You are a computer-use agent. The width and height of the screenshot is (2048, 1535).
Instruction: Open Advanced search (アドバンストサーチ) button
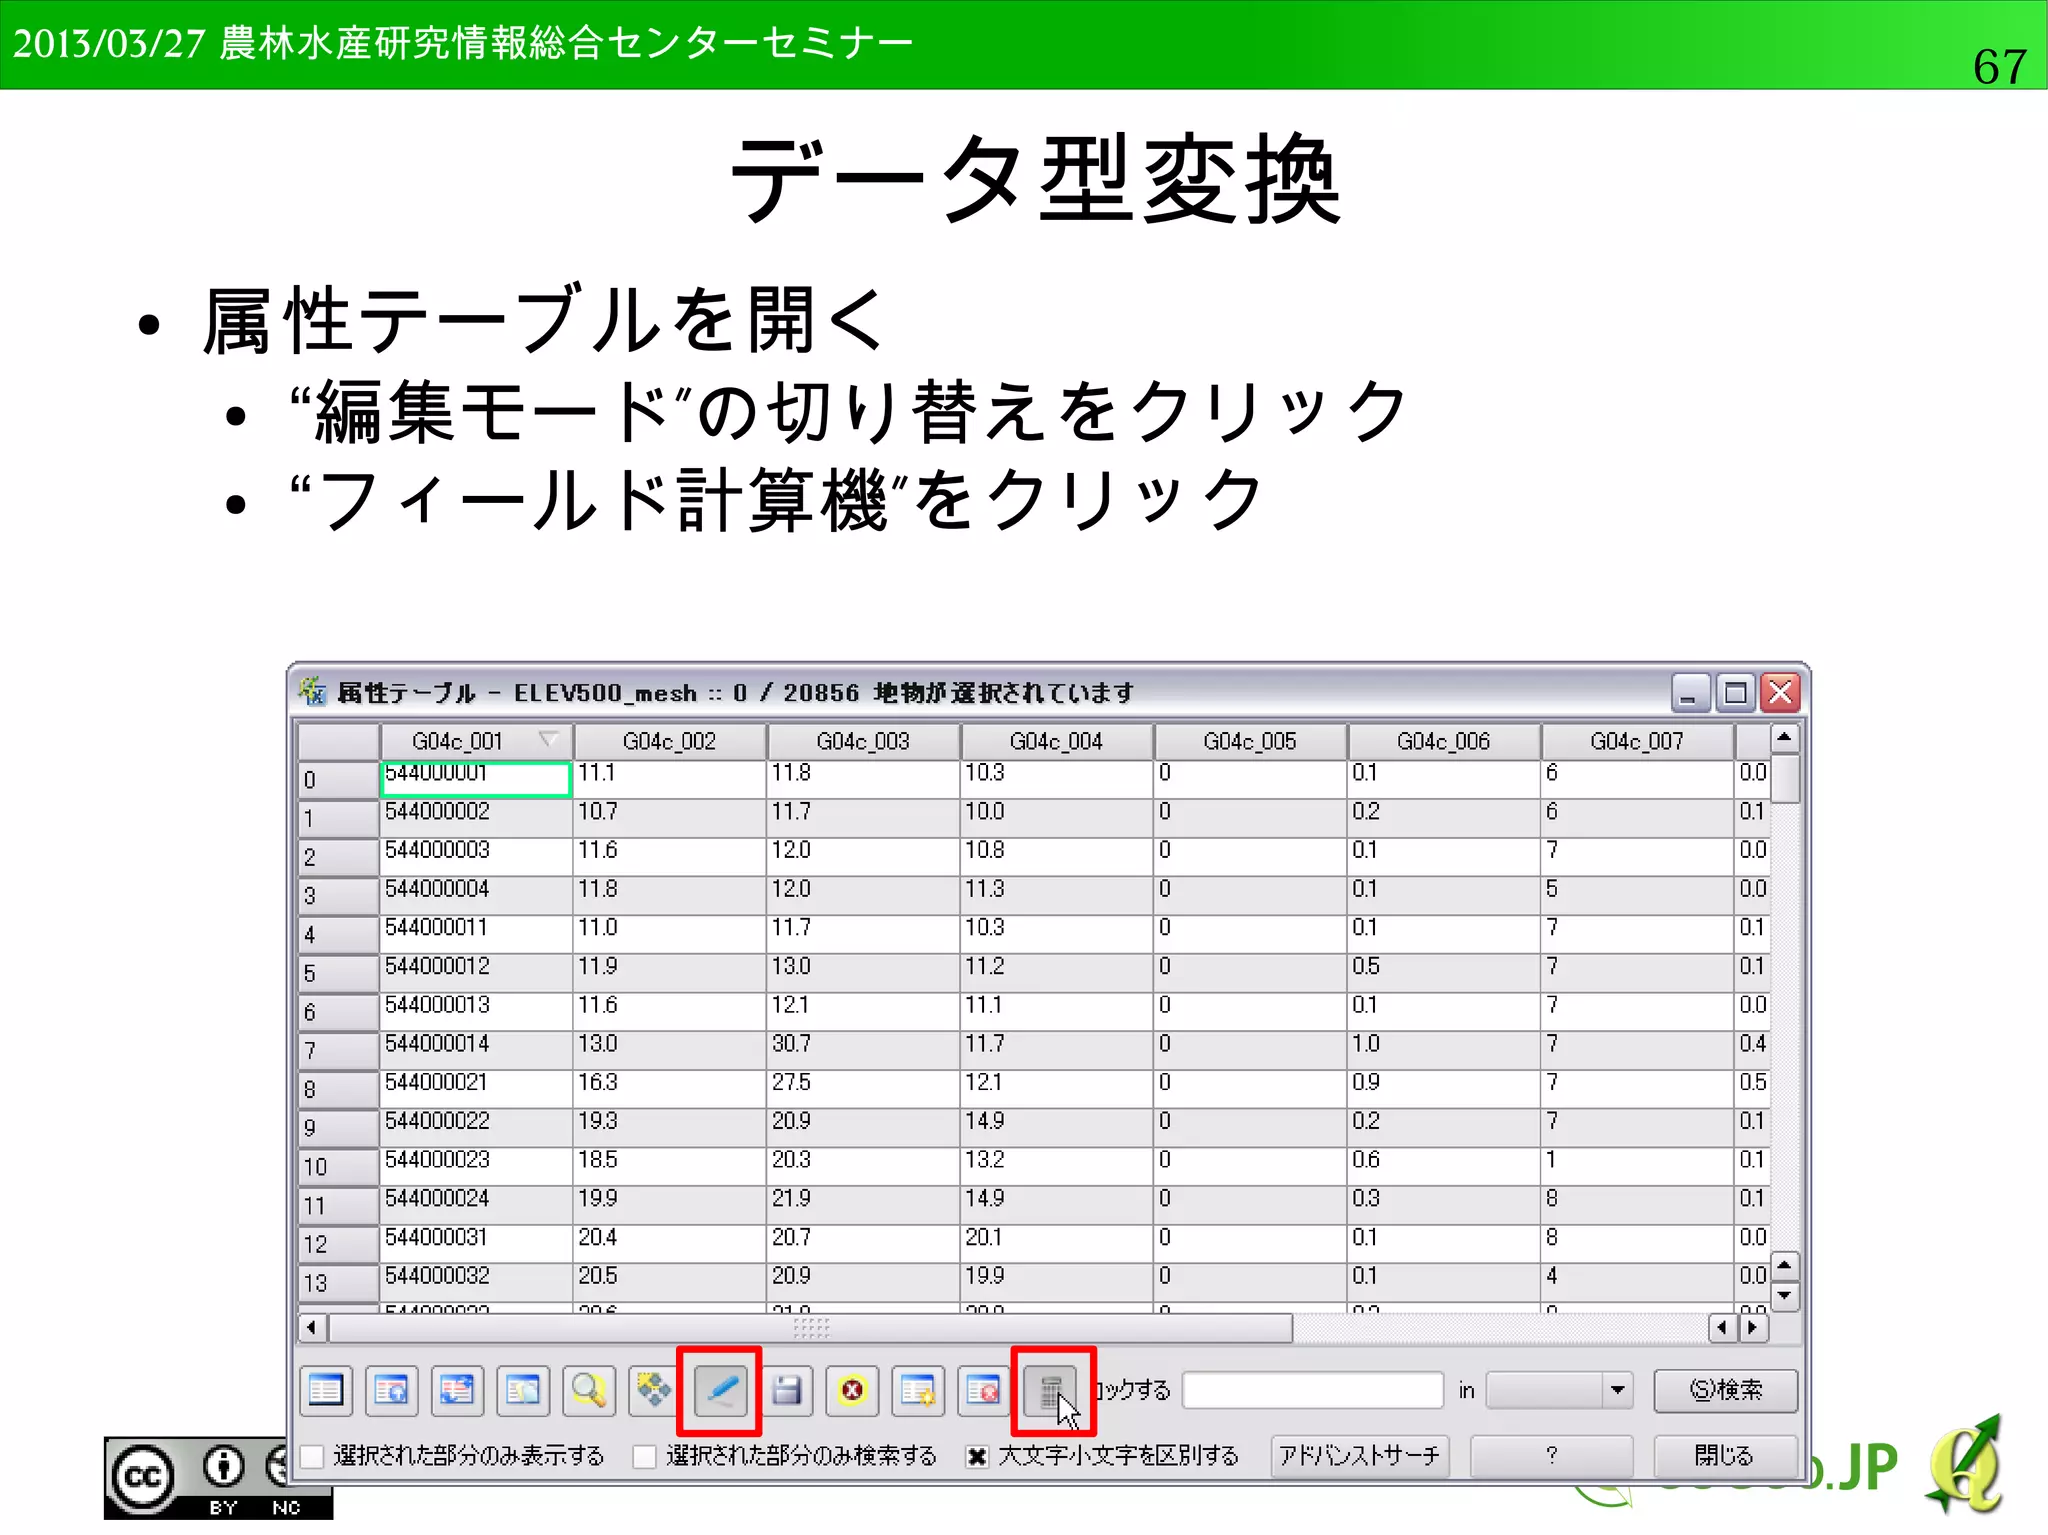[x=1360, y=1455]
